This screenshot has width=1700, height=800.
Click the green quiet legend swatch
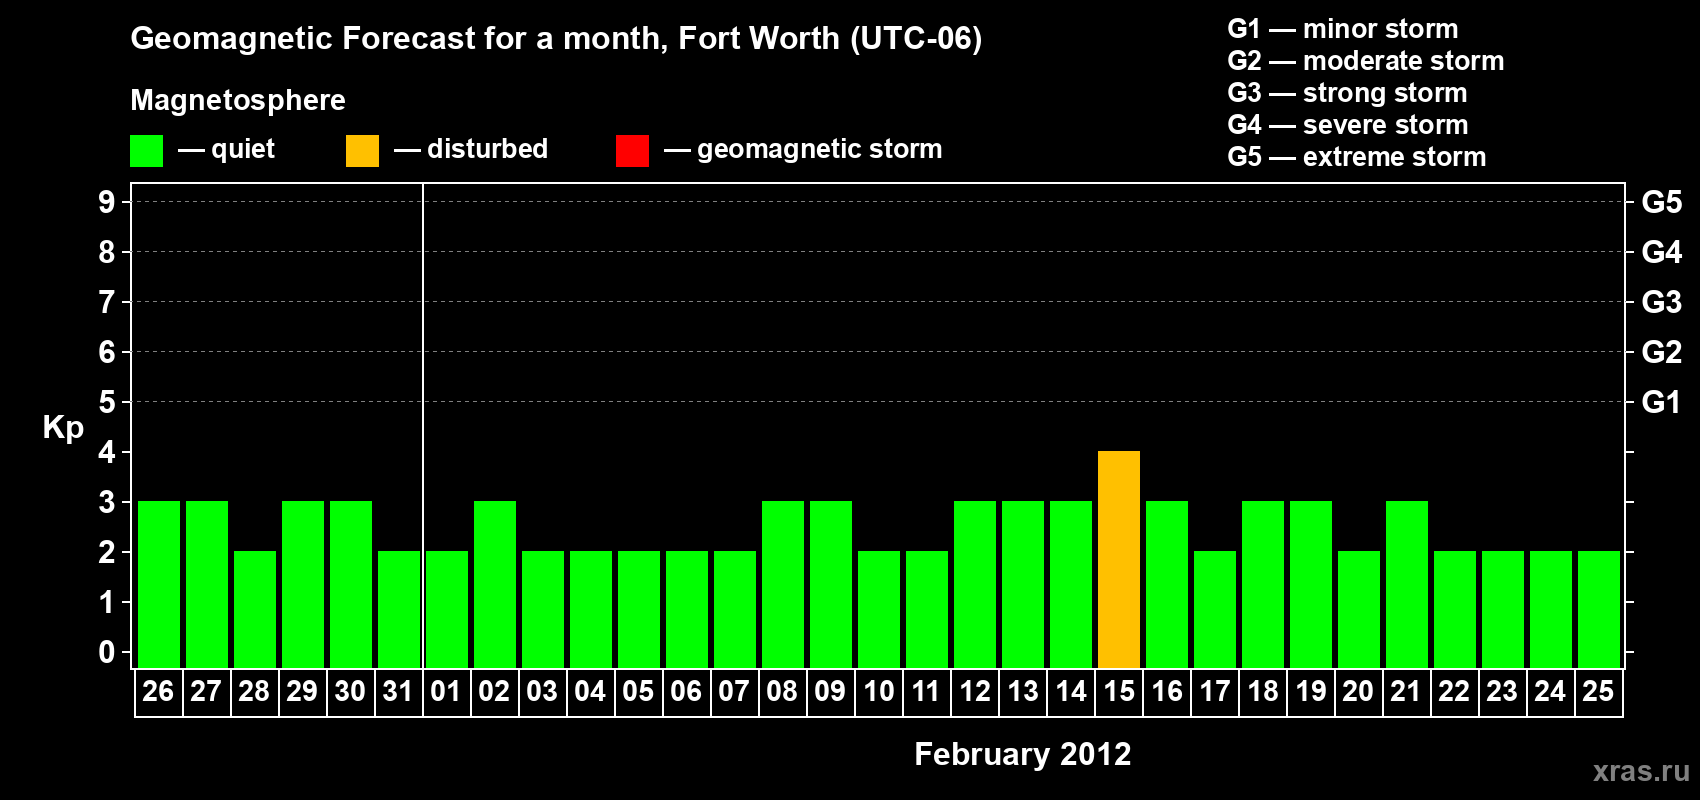pyautogui.click(x=147, y=151)
